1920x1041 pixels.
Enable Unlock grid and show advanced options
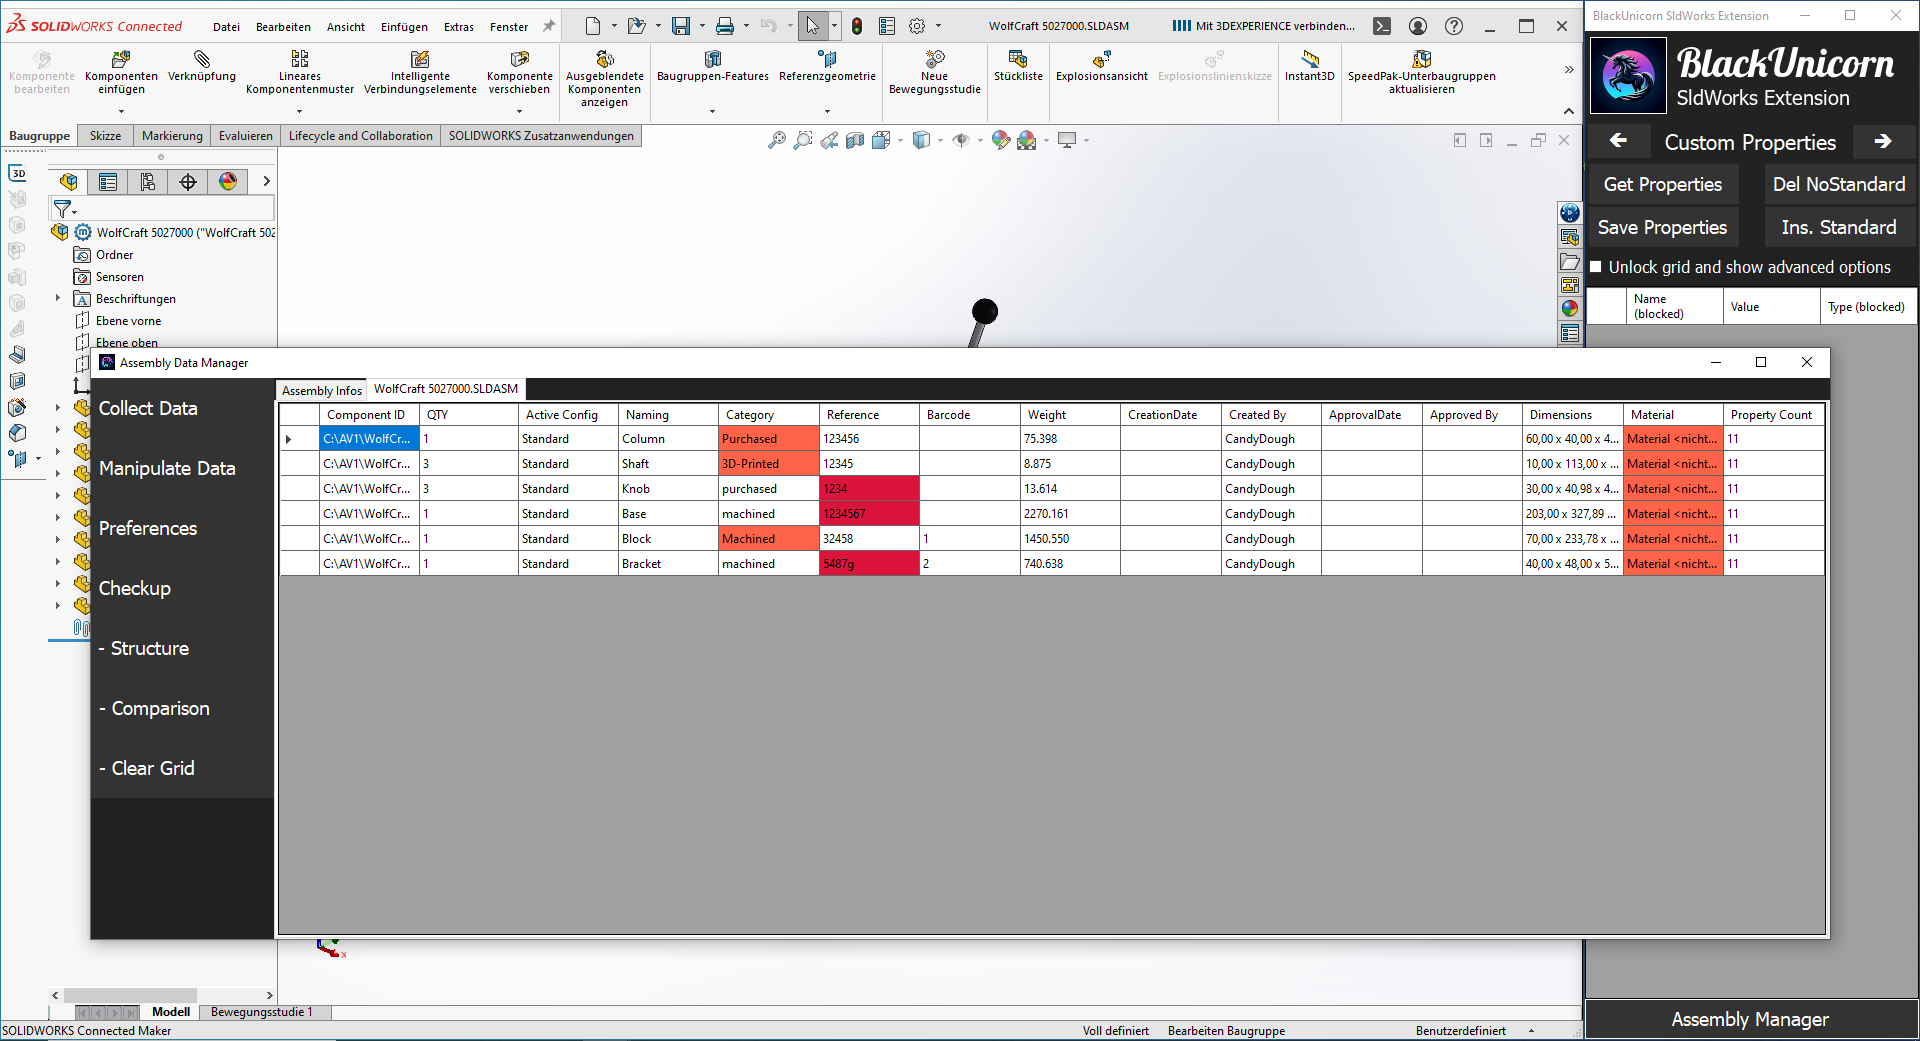1597,267
